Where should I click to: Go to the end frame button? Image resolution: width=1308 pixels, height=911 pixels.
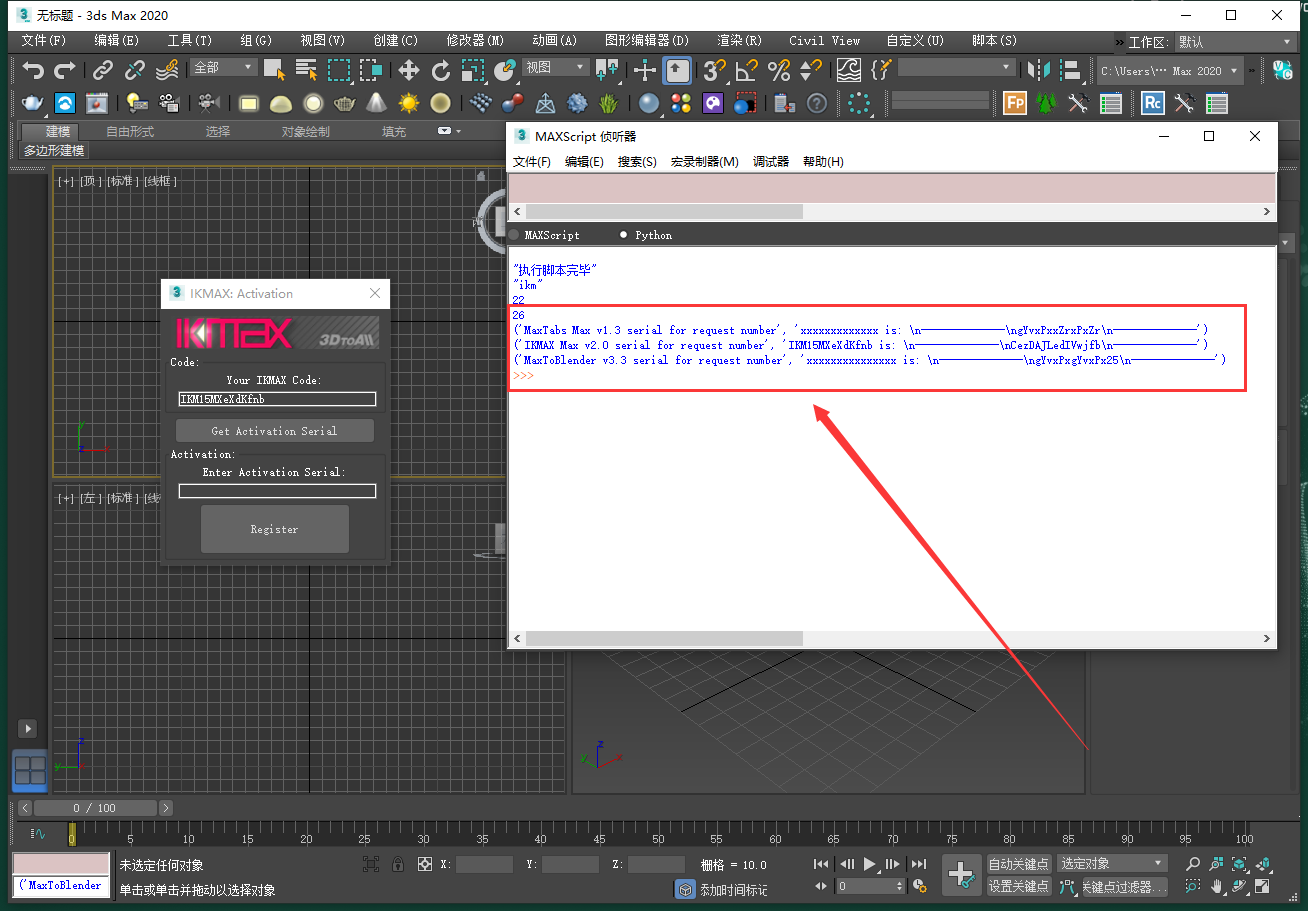[918, 864]
